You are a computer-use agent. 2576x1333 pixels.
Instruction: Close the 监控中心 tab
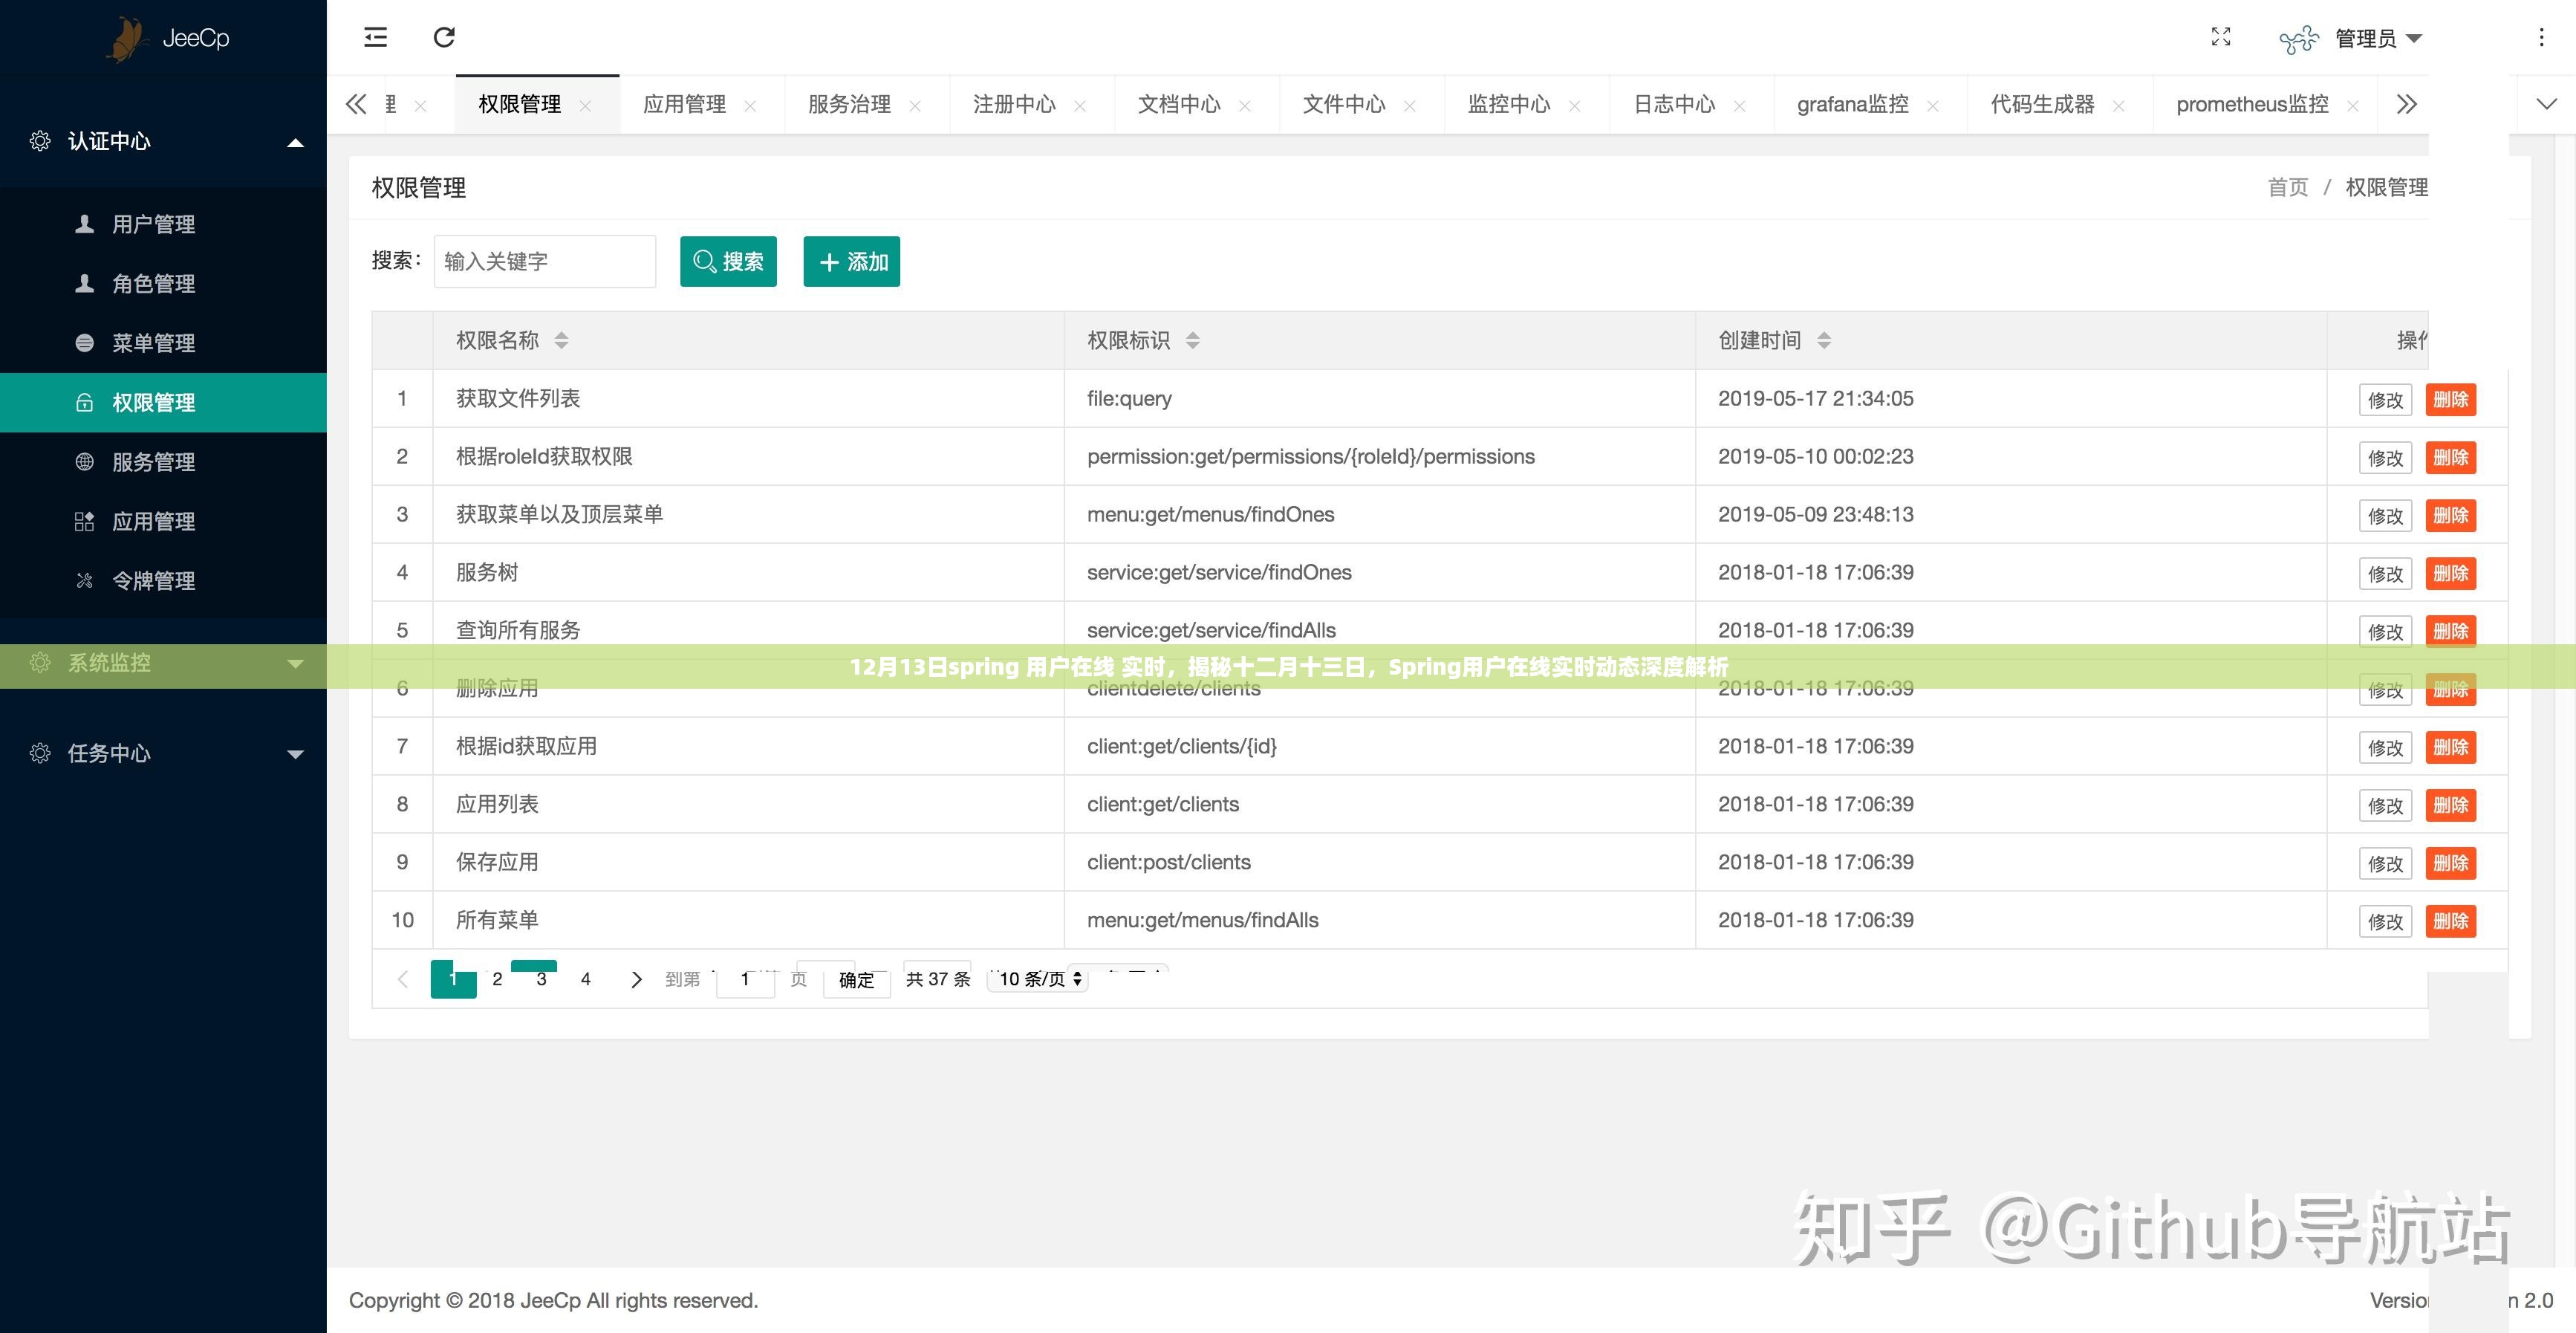1575,106
